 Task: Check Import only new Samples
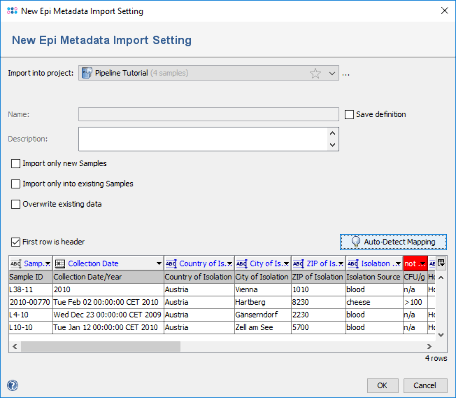15,164
